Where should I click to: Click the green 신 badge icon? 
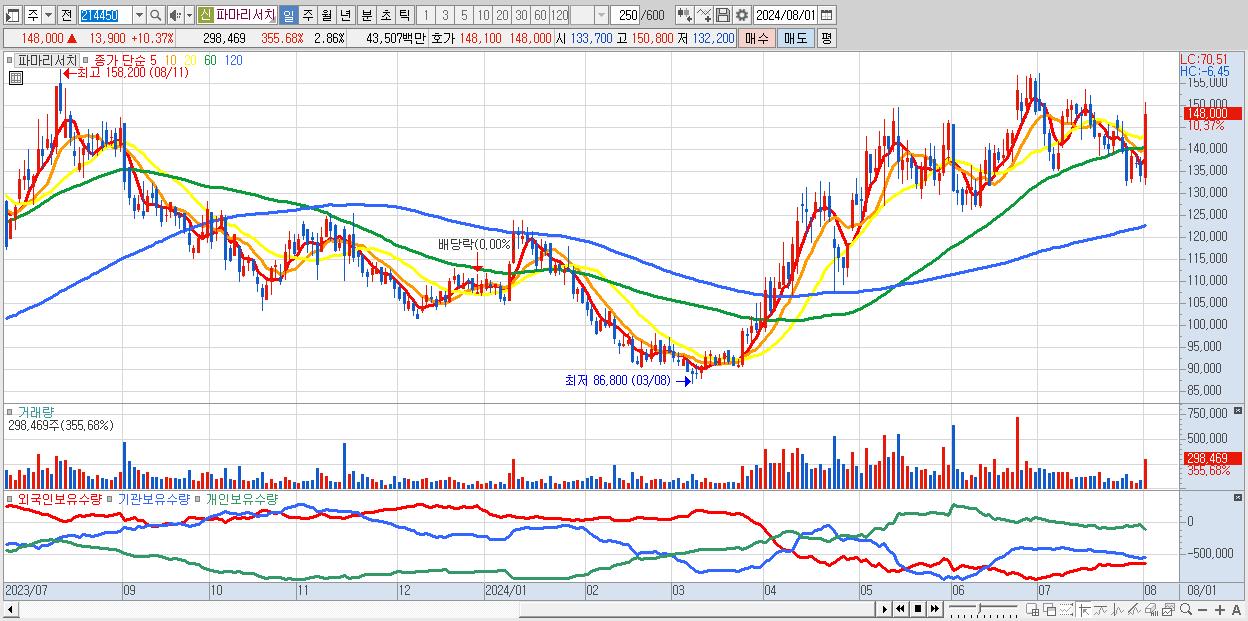[x=205, y=16]
